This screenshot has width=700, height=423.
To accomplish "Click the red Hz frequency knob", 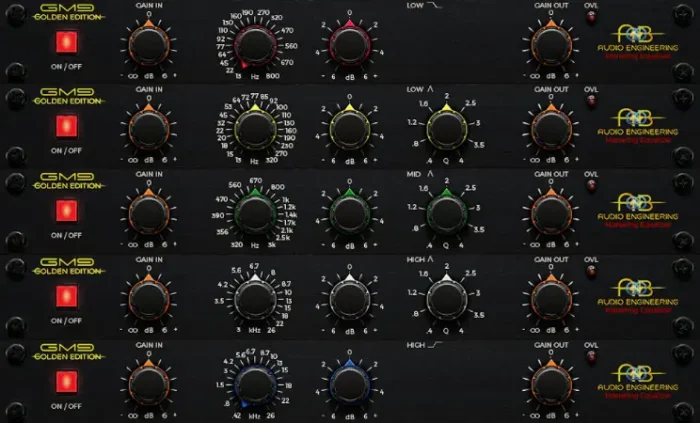I will [x=255, y=45].
